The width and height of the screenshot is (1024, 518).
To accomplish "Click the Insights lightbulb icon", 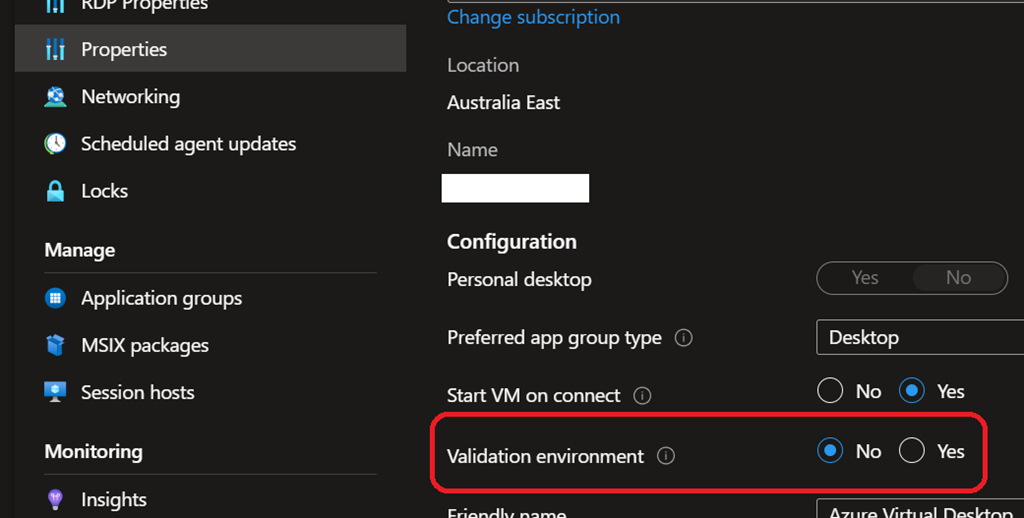I will (x=55, y=500).
